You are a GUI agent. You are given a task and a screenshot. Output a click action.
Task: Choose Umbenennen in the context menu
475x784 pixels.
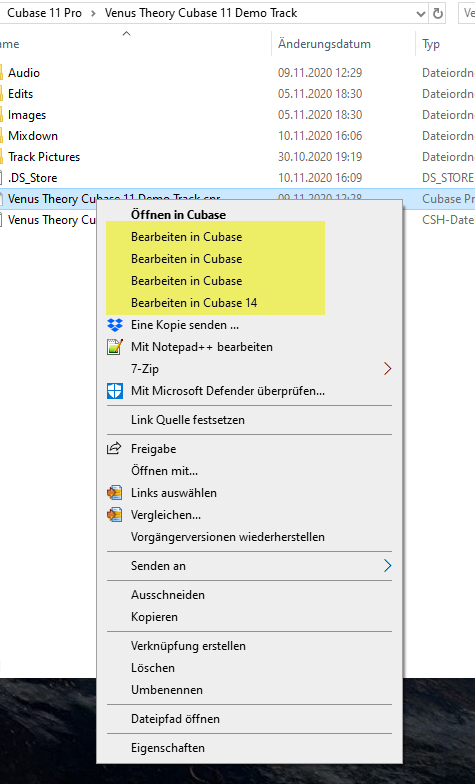pyautogui.click(x=167, y=690)
